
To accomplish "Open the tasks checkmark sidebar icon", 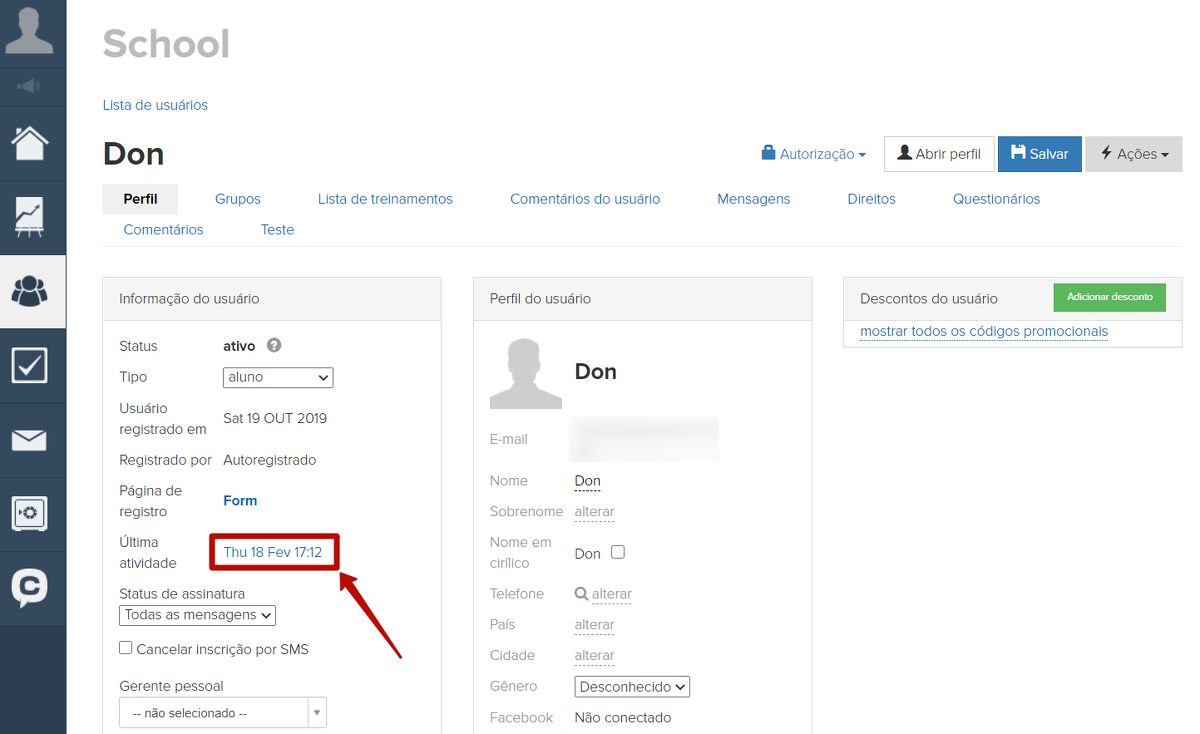I will tap(30, 365).
